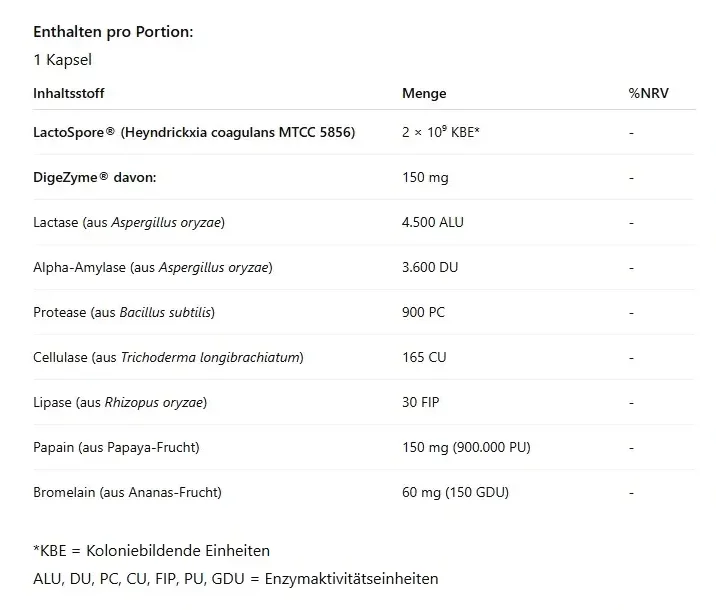The image size is (716, 610).
Task: Select the 'Menge' column header
Action: click(424, 93)
